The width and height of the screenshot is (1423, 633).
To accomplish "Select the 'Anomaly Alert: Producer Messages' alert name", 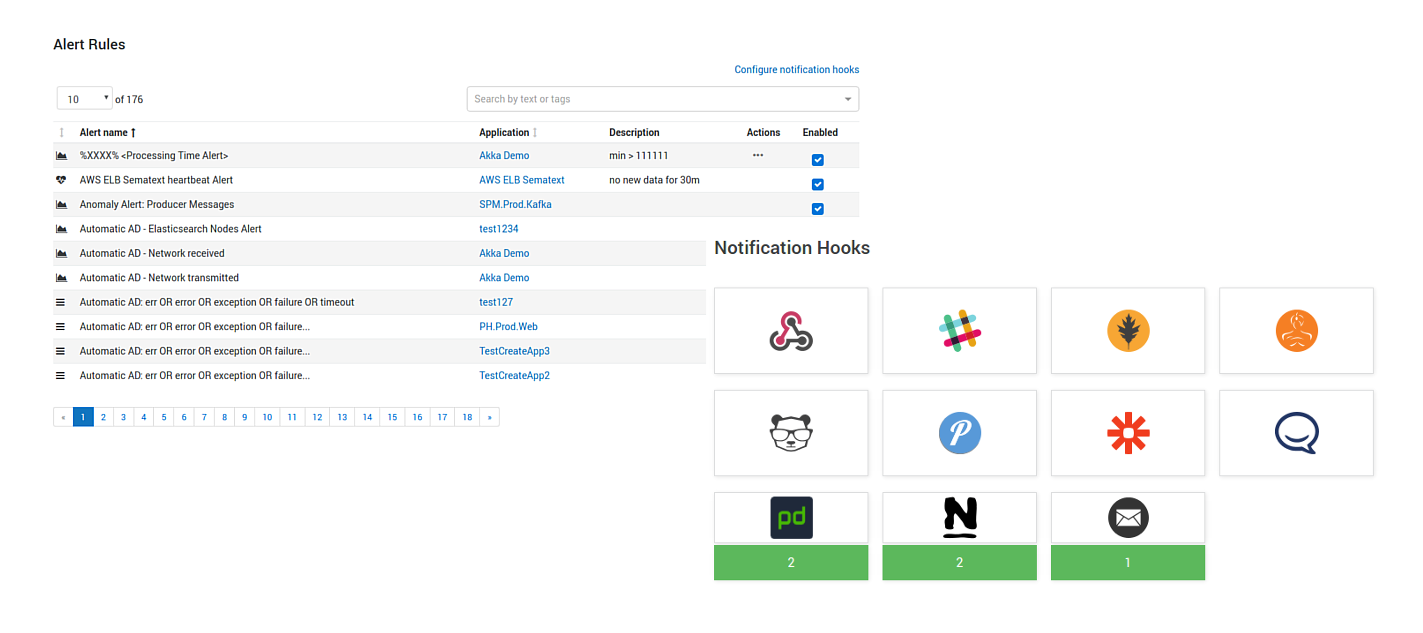I will (x=157, y=204).
